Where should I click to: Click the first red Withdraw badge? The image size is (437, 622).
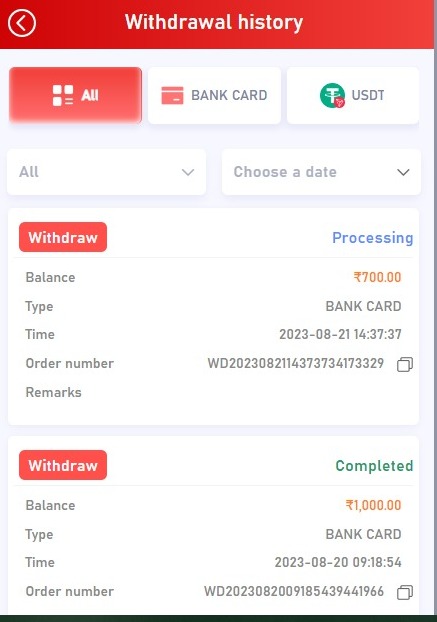(63, 237)
